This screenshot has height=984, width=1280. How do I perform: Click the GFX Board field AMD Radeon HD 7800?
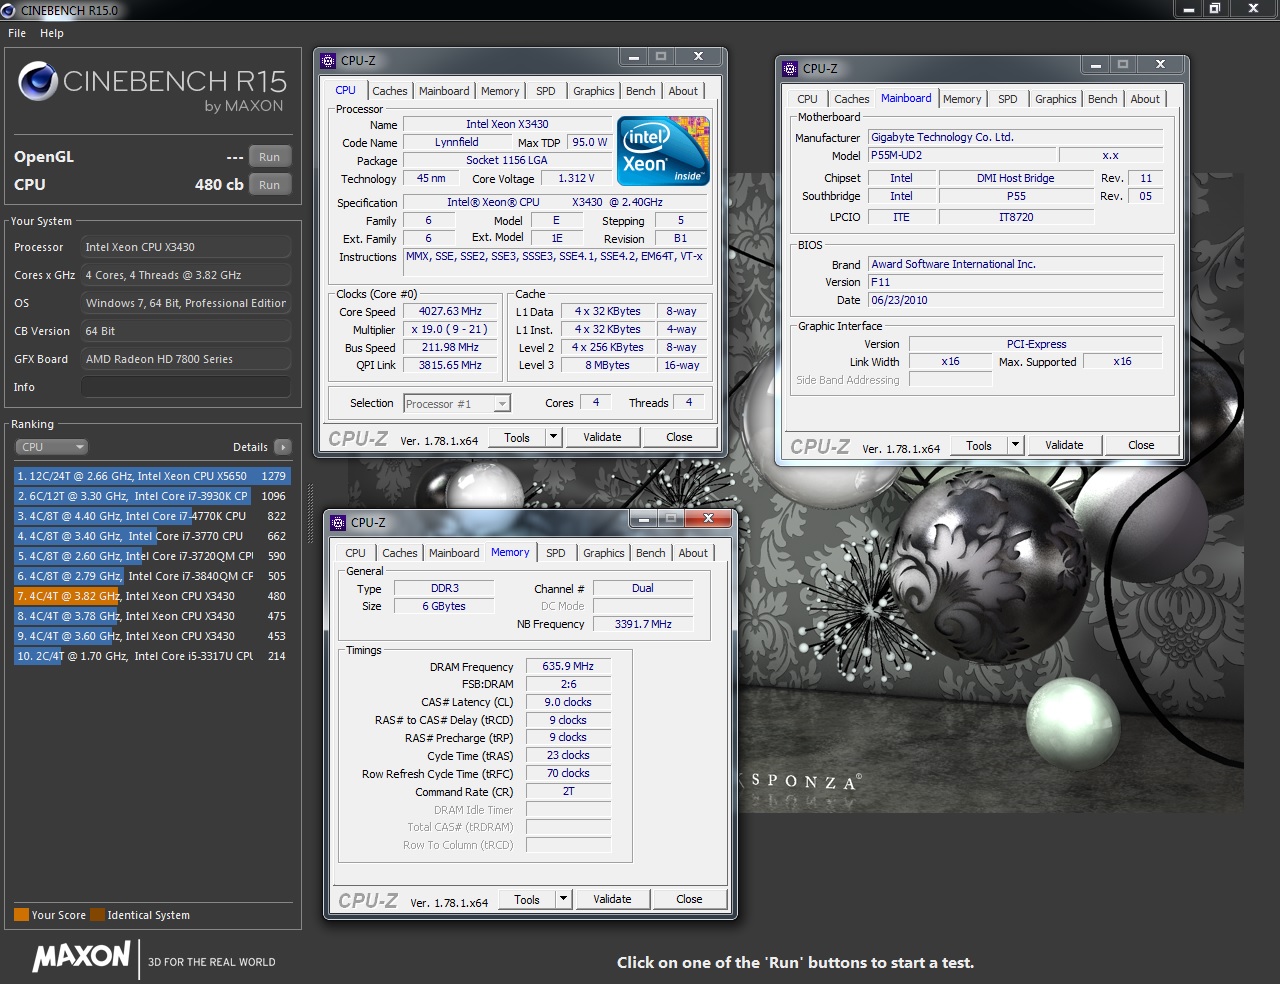pos(186,359)
